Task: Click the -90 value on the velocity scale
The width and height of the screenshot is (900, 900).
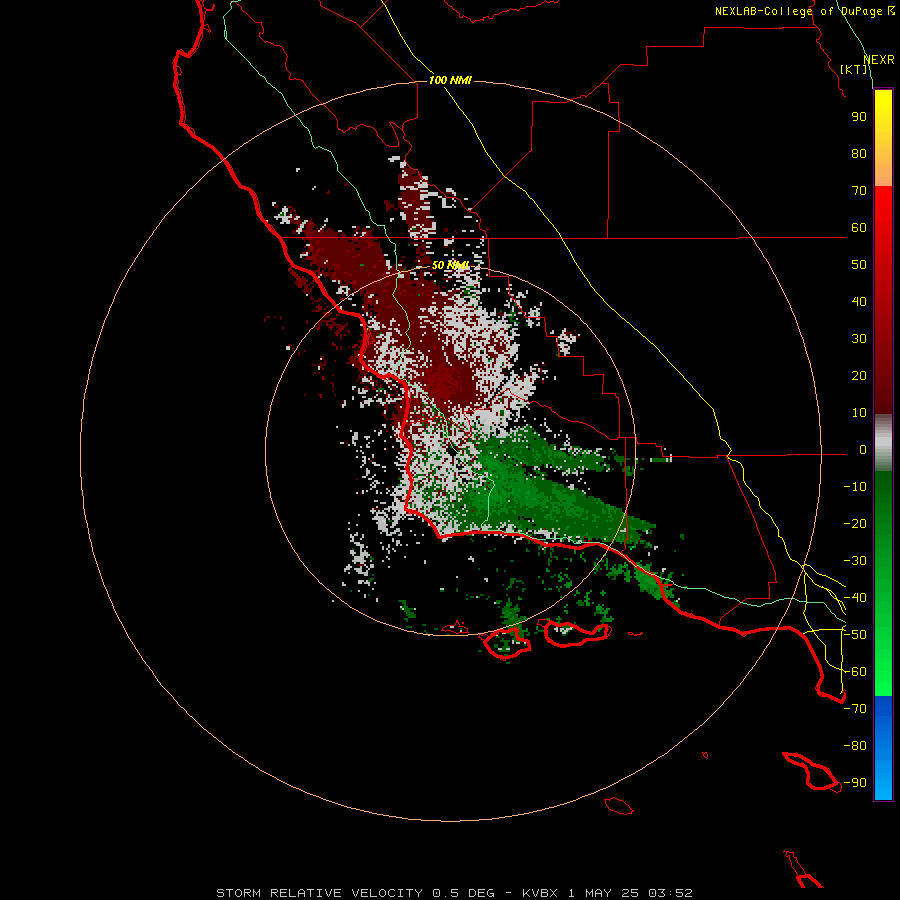Action: click(855, 783)
